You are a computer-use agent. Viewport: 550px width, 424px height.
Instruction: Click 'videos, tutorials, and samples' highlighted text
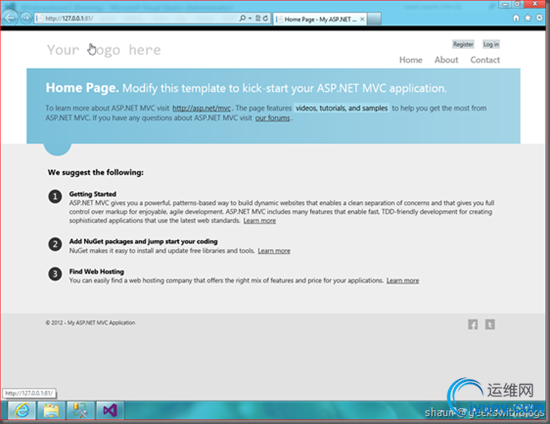point(342,108)
